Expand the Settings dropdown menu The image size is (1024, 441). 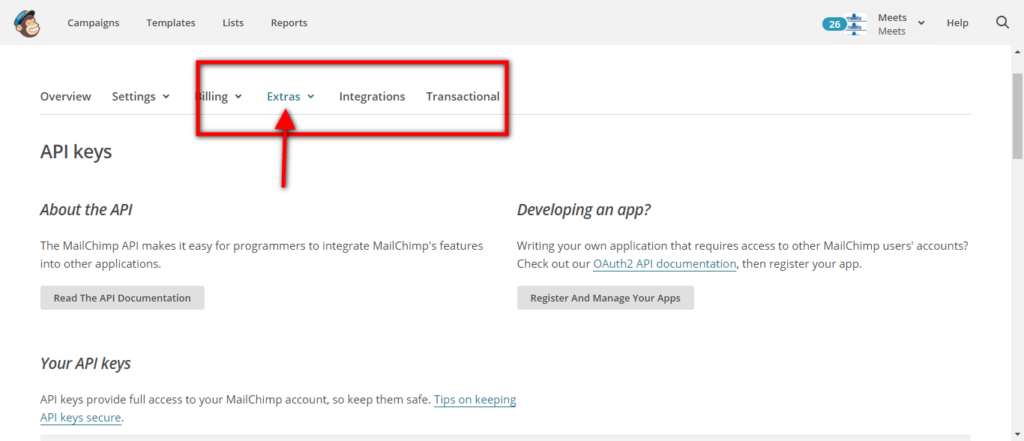click(140, 97)
